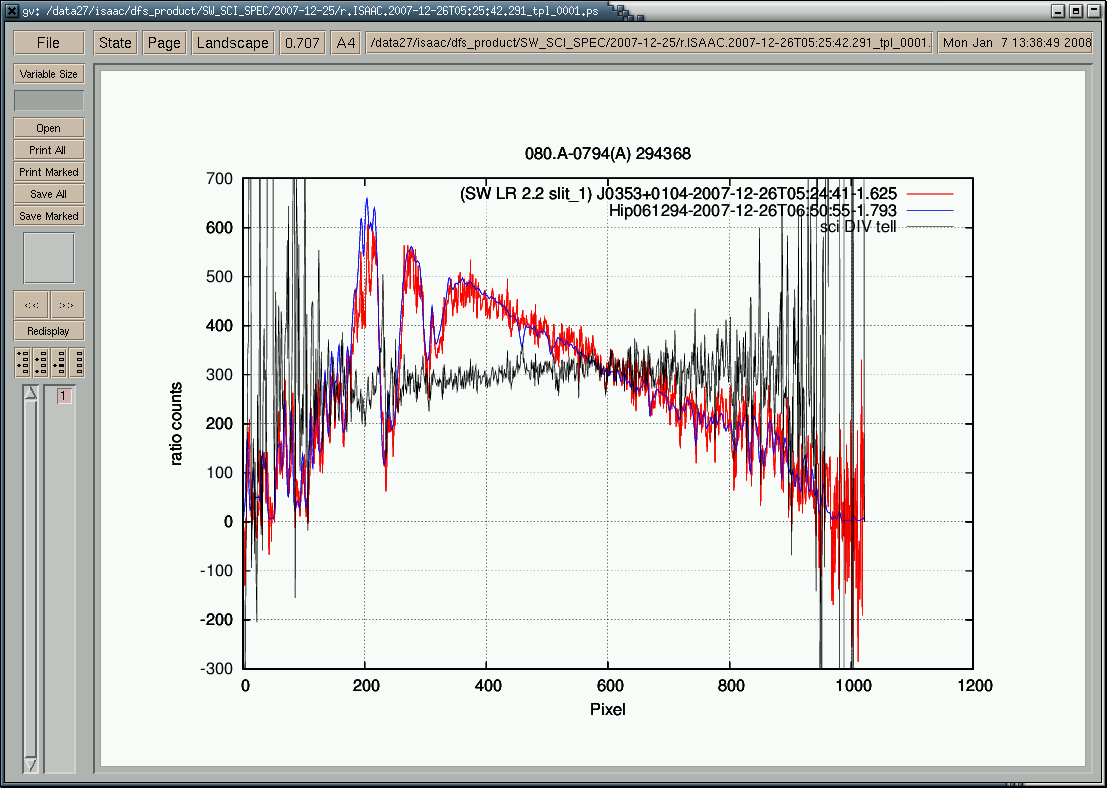Viewport: 1107px width, 788px height.
Task: Click the previous page '<<' arrow button
Action: click(x=31, y=305)
